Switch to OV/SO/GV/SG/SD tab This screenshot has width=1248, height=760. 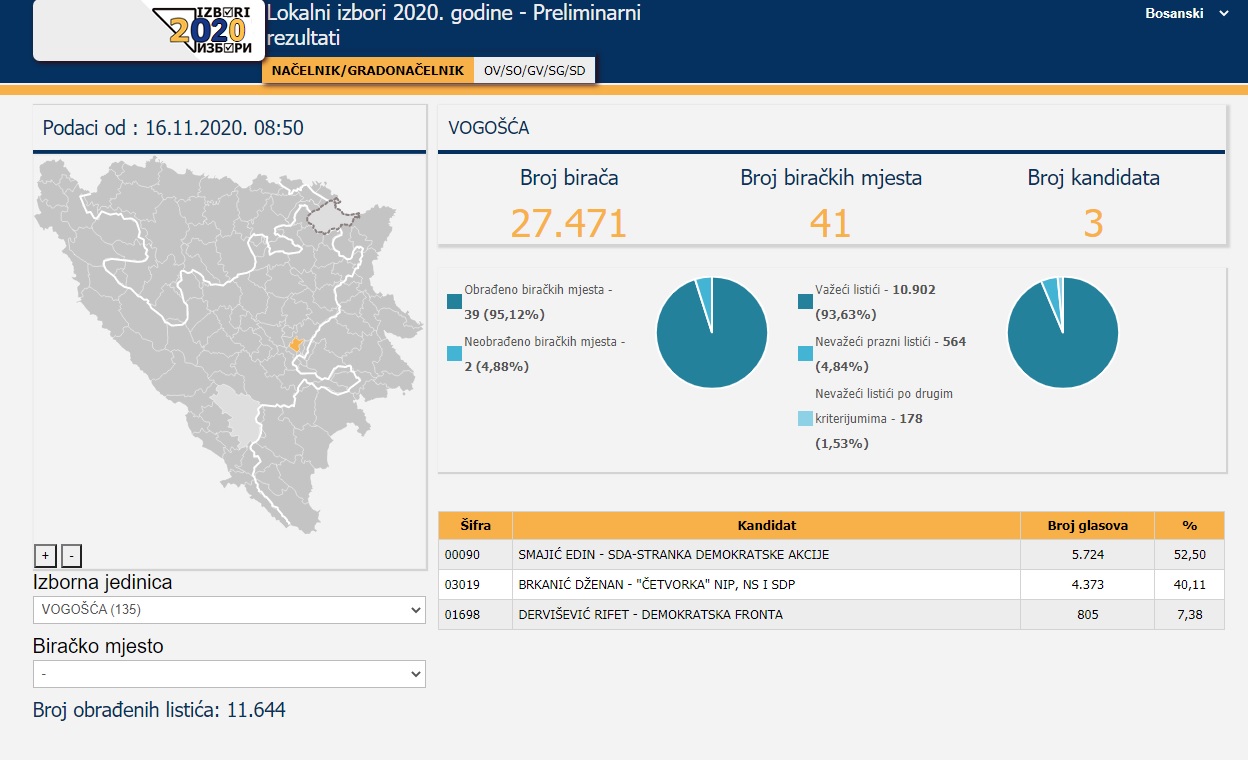click(x=534, y=71)
